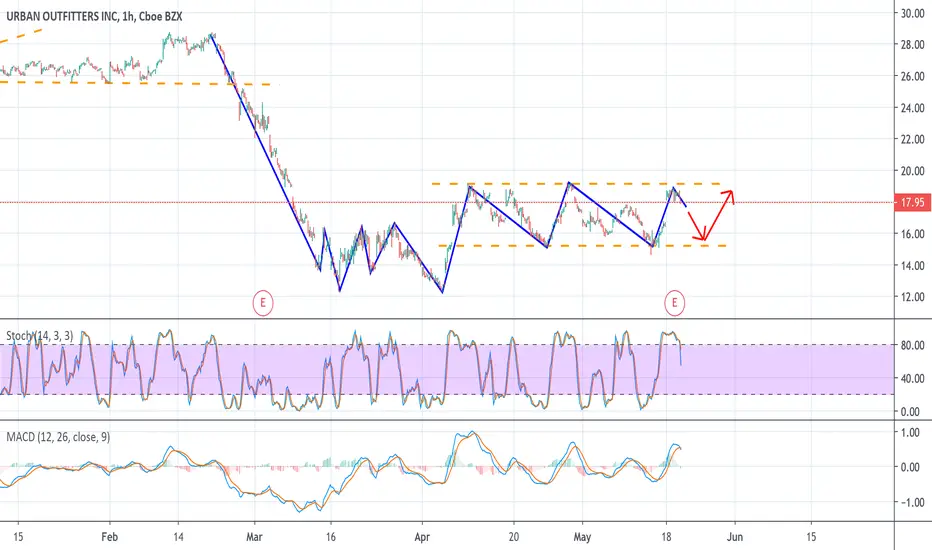This screenshot has height=550, width=932.
Task: Click the 30.00 price axis label
Action: click(912, 13)
